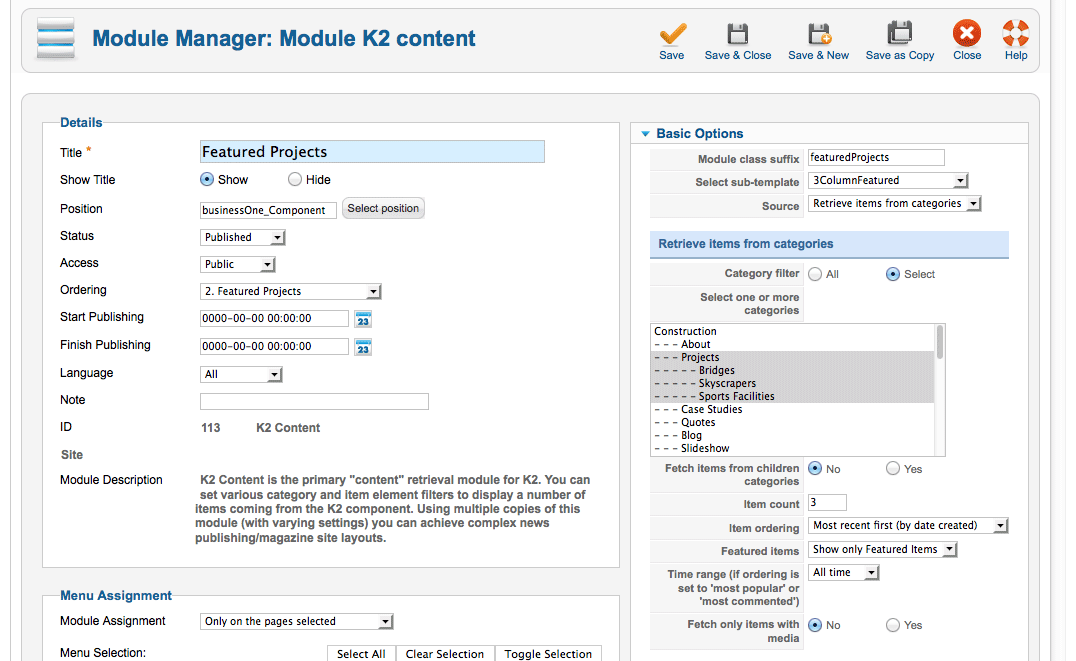Choose Yes for fetch only items with media
The width and height of the screenshot is (1076, 661).
click(893, 625)
